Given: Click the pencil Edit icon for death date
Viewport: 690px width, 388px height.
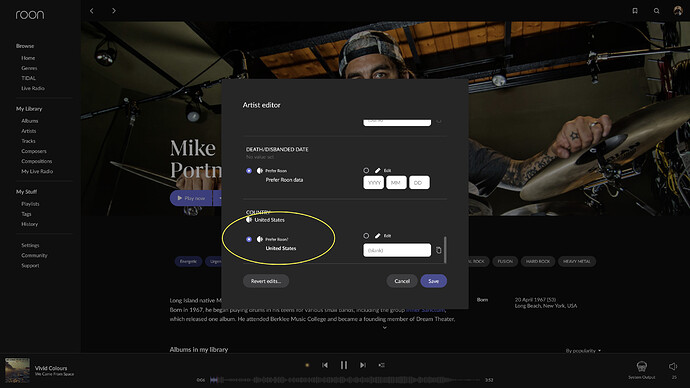Looking at the screenshot, I should pyautogui.click(x=378, y=170).
